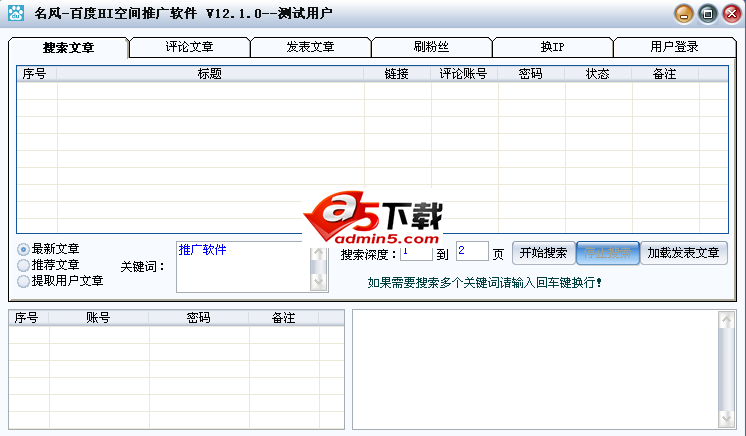The height and width of the screenshot is (436, 746).
Task: Click the keyword box scroll down arrow
Action: point(318,282)
